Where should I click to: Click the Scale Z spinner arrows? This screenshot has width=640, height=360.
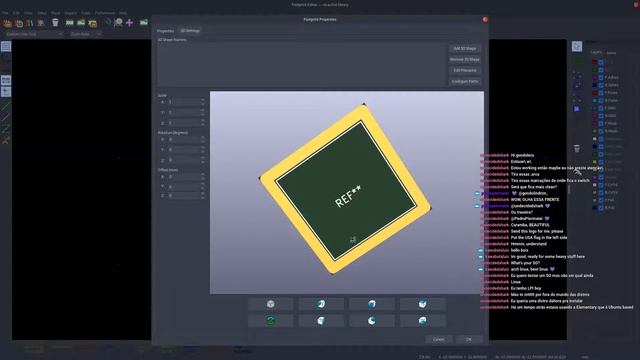202,123
